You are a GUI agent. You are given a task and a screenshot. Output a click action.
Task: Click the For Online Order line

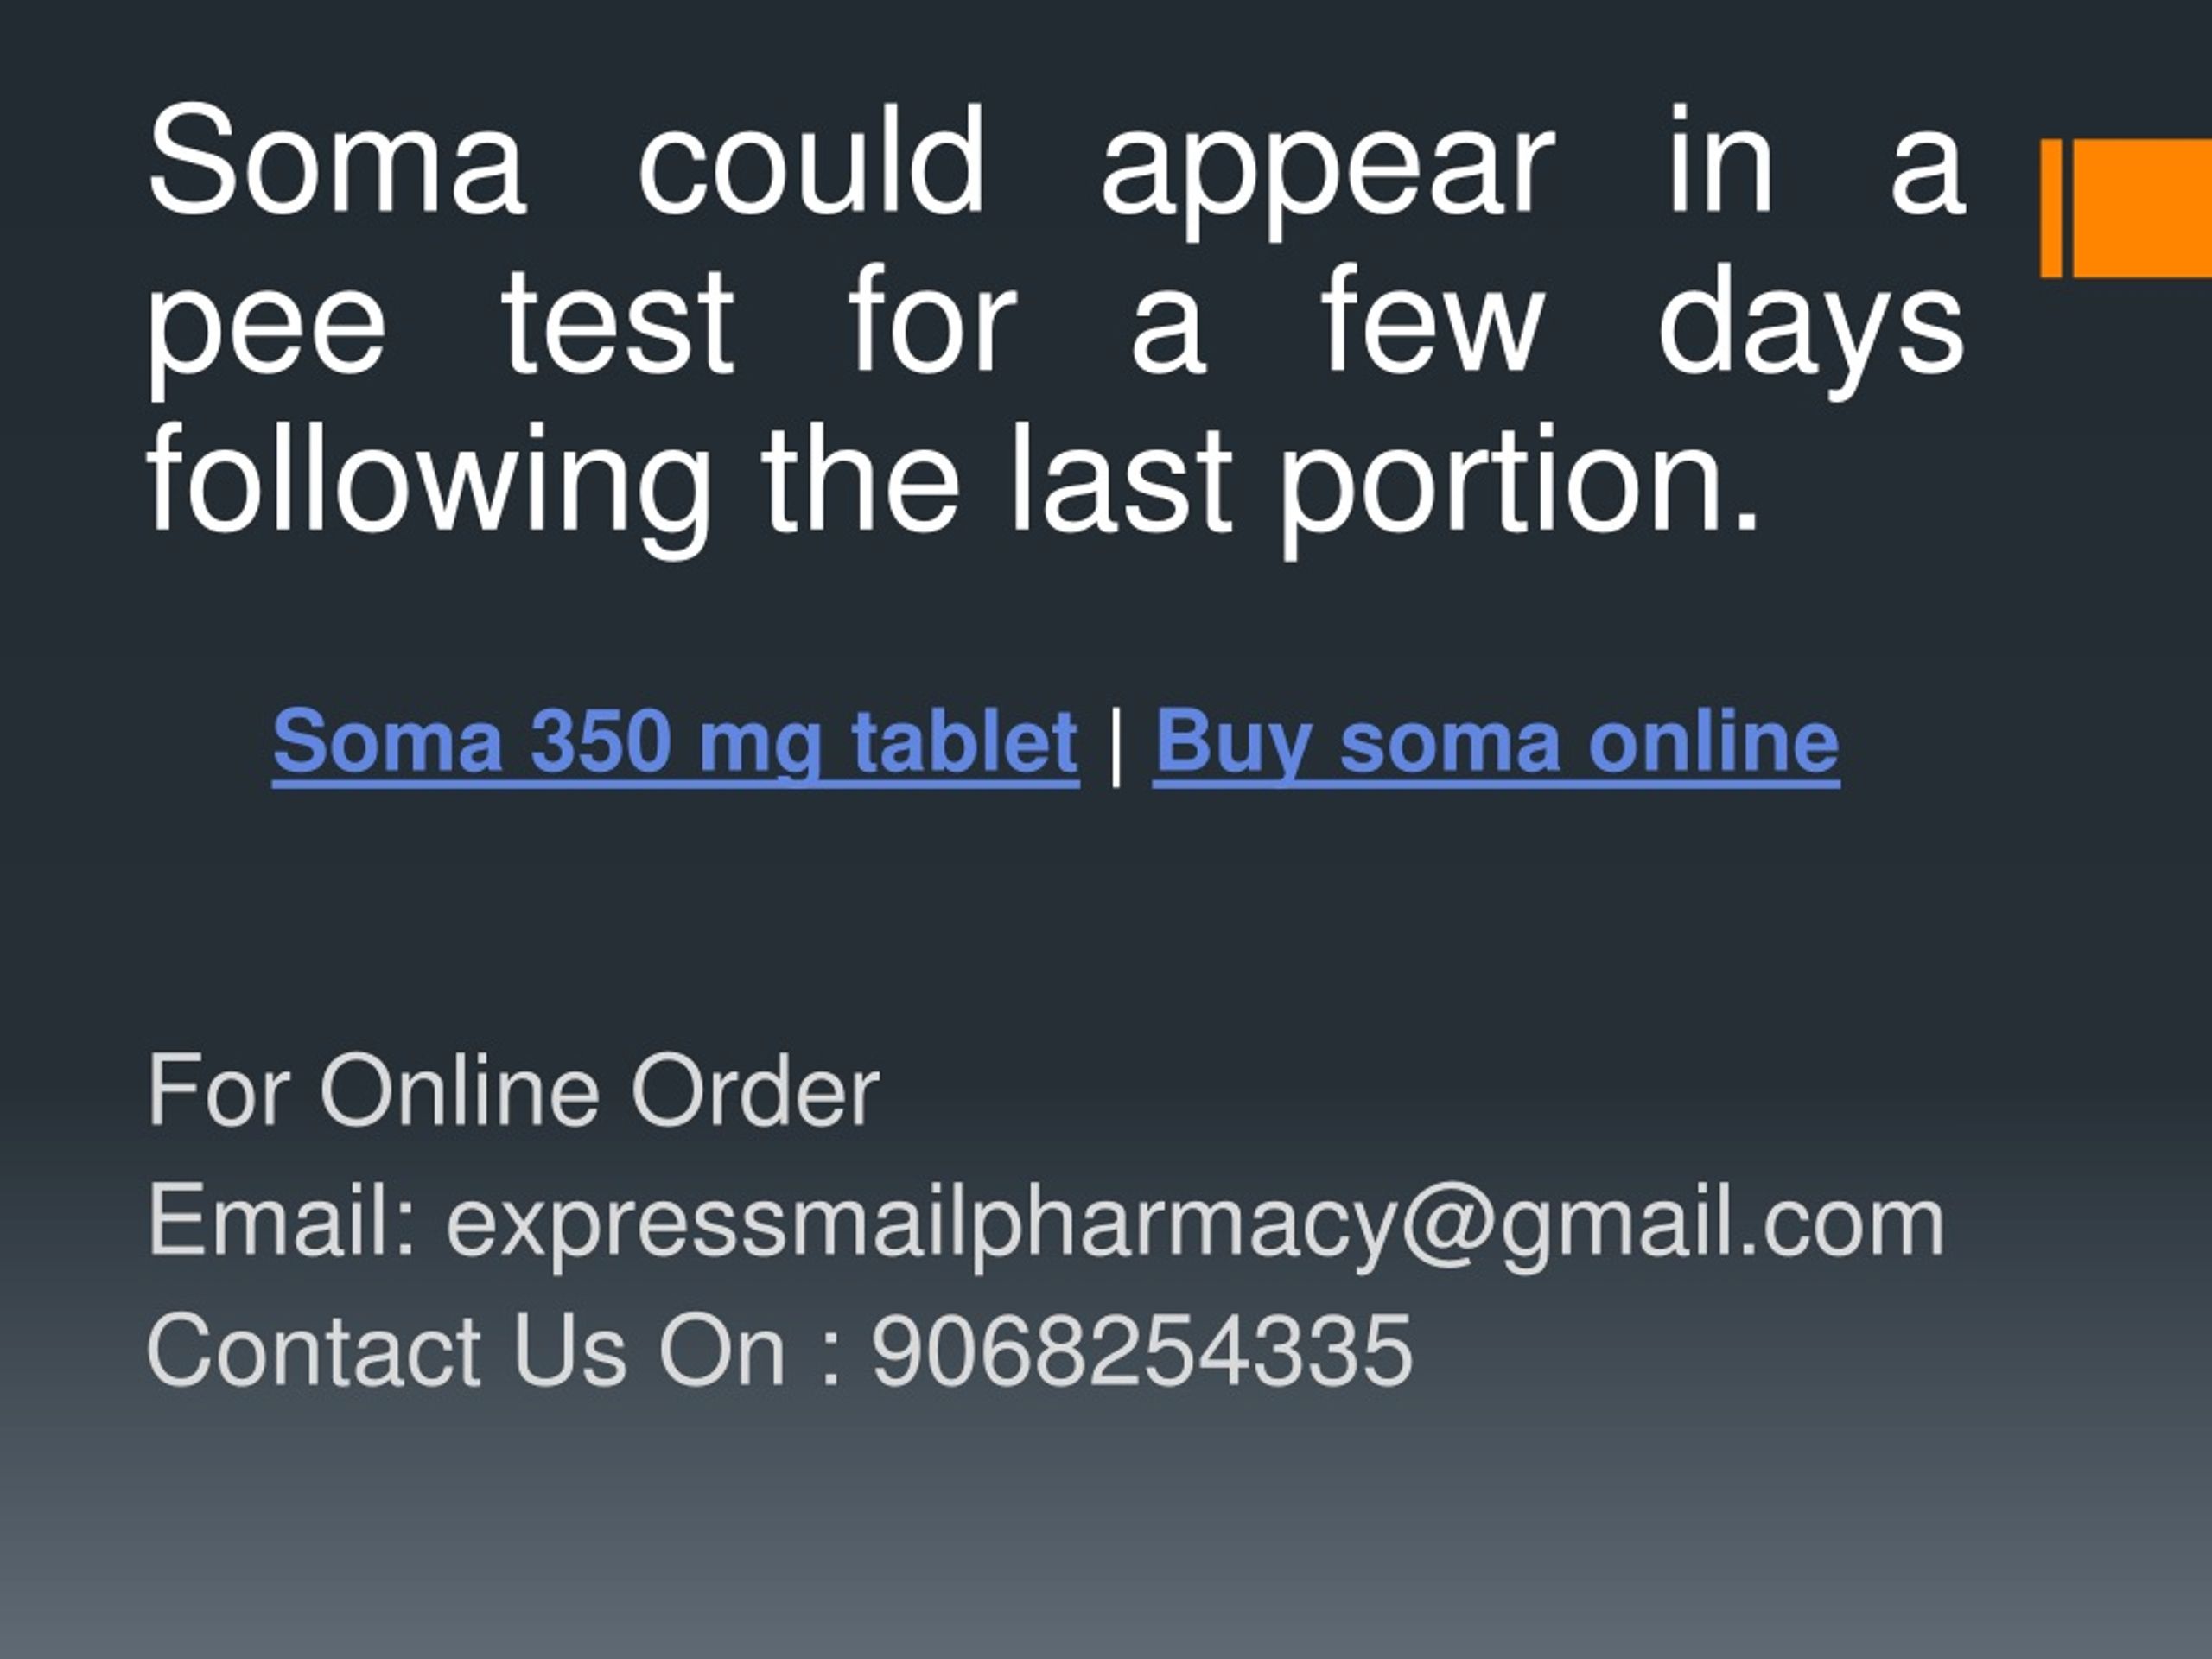click(x=513, y=1091)
